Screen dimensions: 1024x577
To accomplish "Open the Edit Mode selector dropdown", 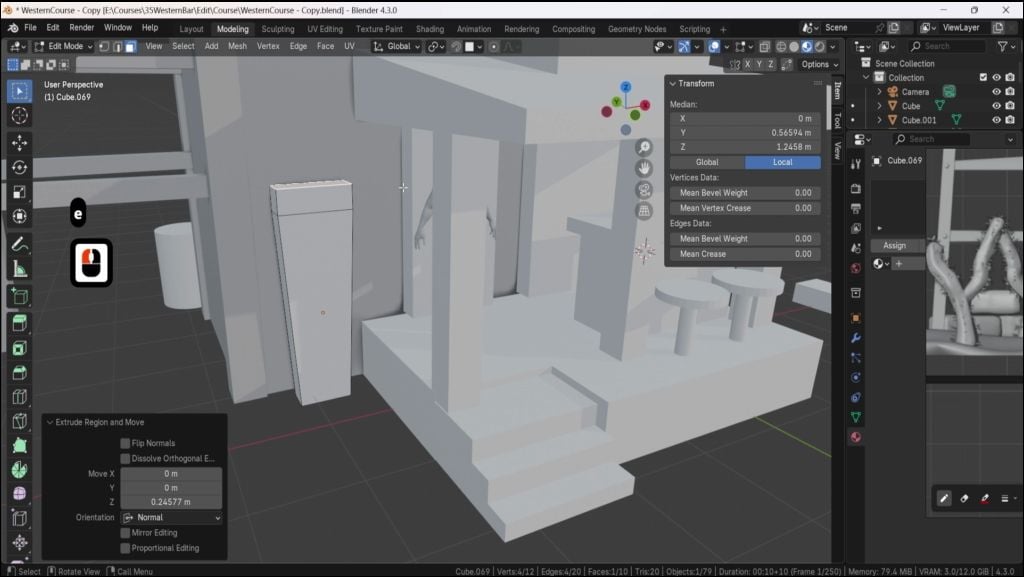I will [64, 46].
